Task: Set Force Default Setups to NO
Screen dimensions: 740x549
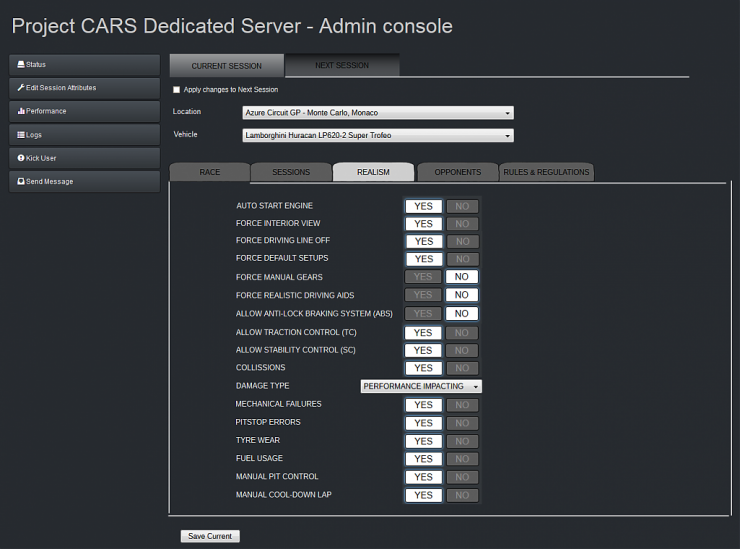Action: (462, 259)
